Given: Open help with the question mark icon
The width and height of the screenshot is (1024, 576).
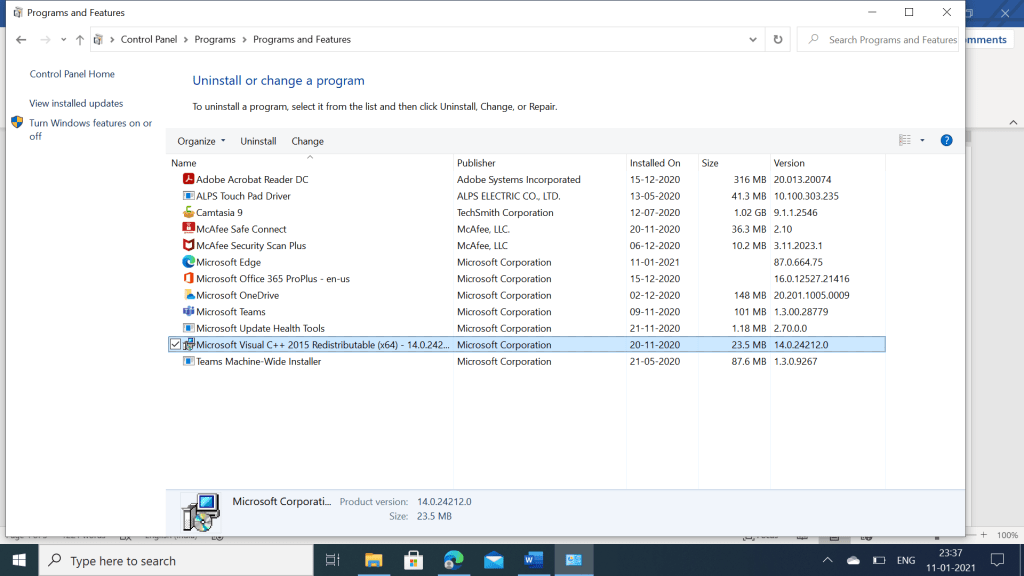Looking at the screenshot, I should tap(946, 140).
